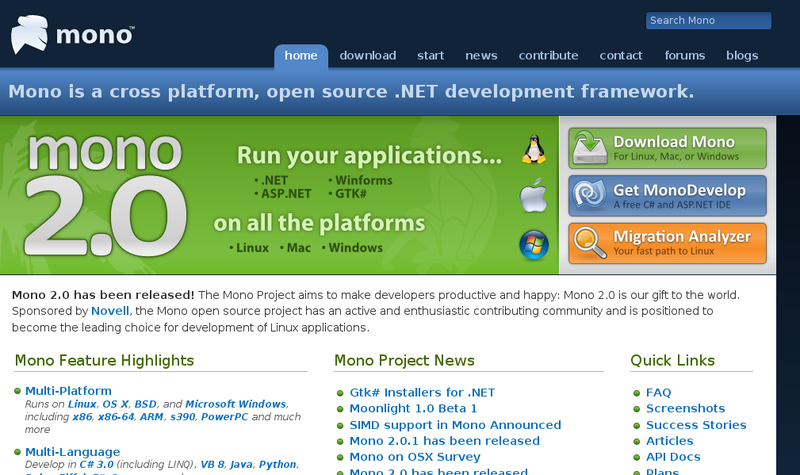
Task: Click the Mono Project News heading
Action: 404,360
